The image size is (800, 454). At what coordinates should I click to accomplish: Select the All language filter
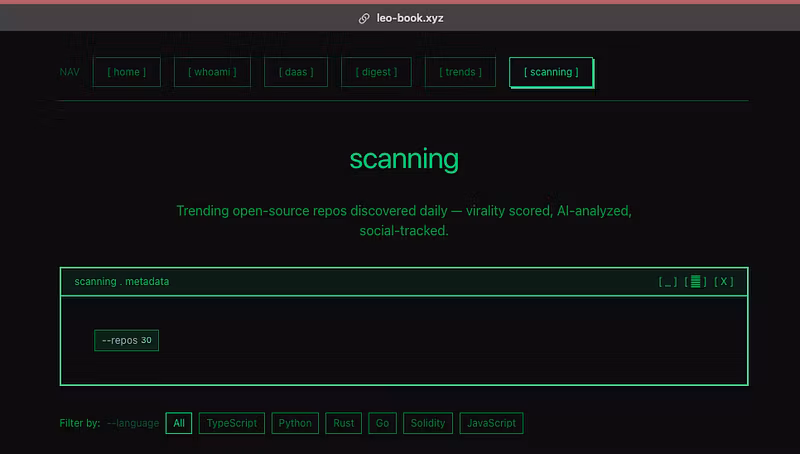point(179,423)
